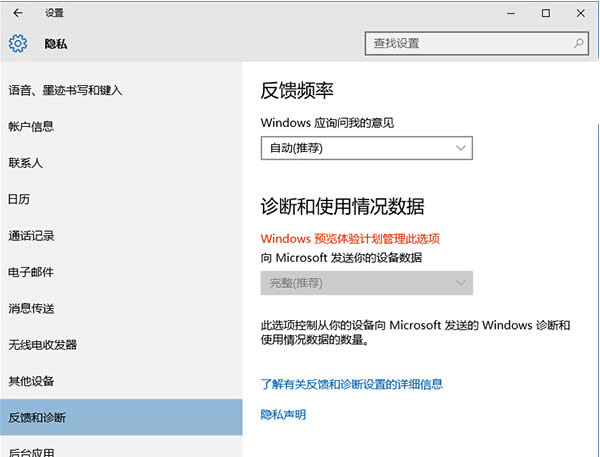Maximize the Settings window
Screen dimensions: 600x457
pyautogui.click(x=545, y=13)
